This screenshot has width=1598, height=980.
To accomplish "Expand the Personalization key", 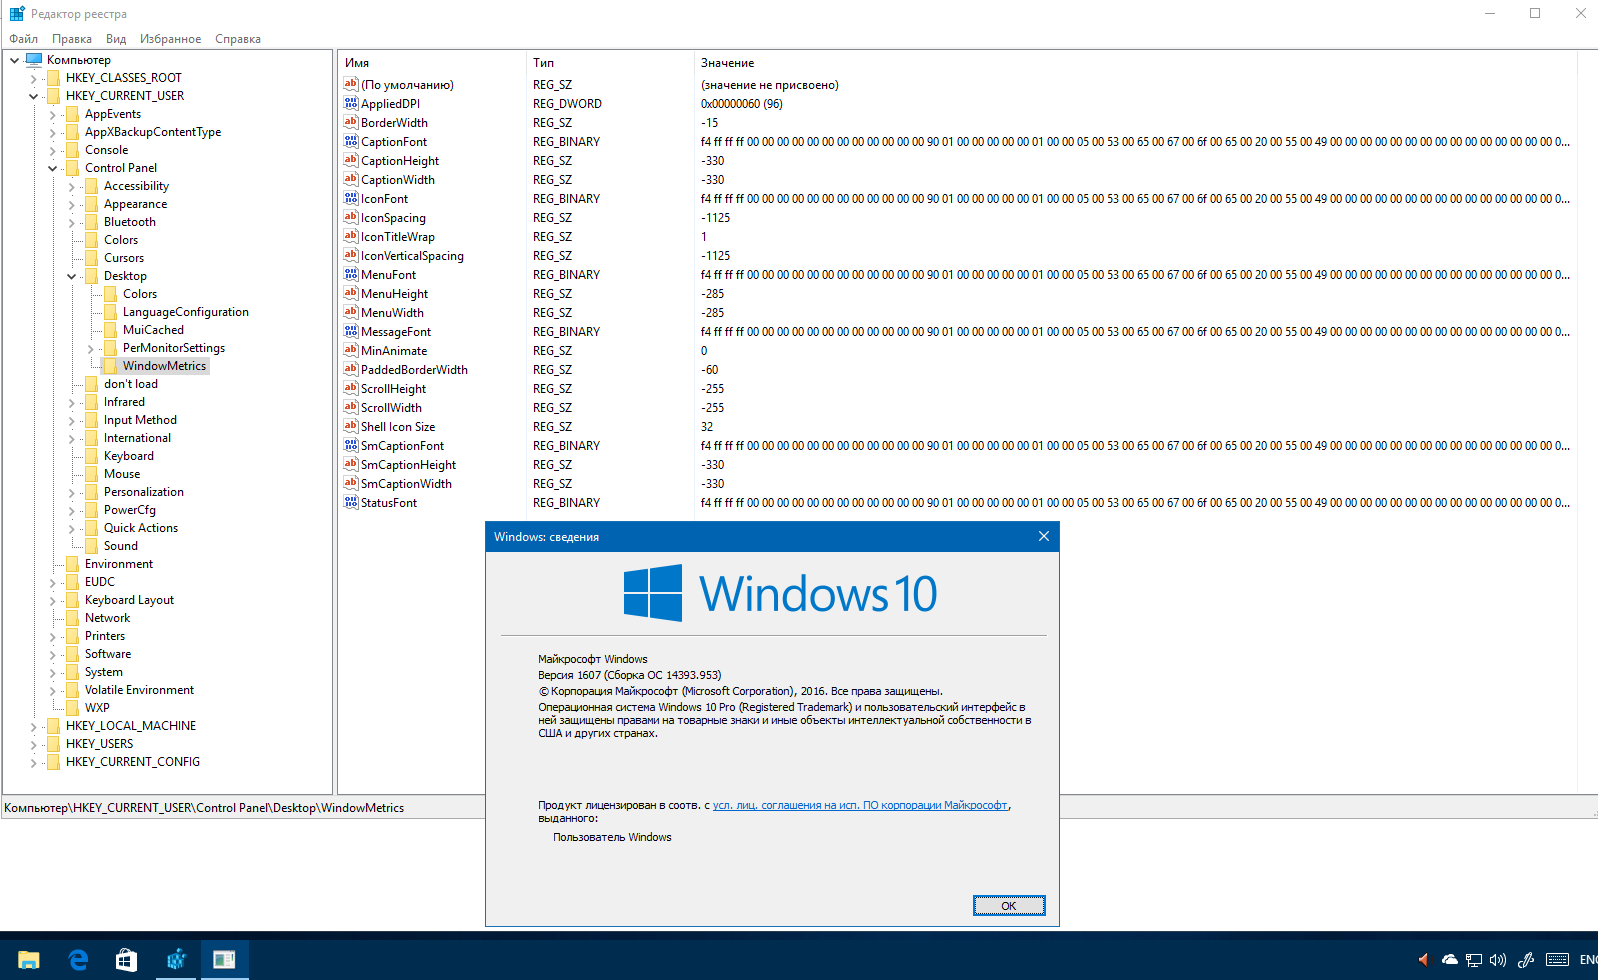I will (72, 492).
